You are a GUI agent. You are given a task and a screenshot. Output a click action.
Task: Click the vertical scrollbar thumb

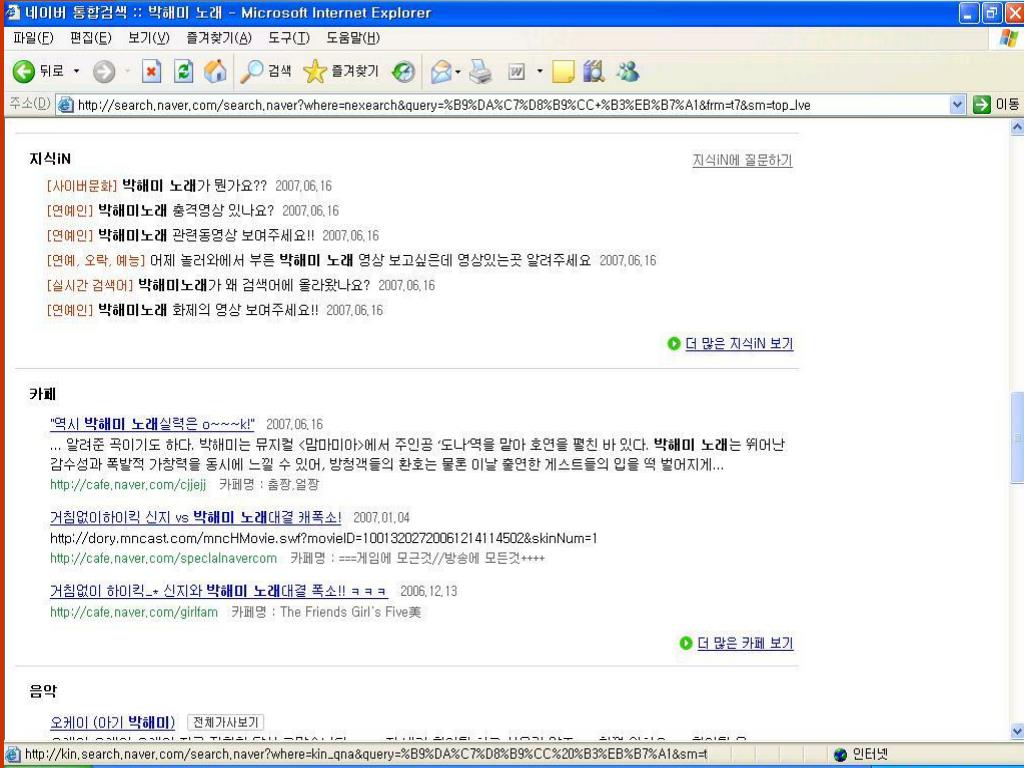[x=1017, y=438]
